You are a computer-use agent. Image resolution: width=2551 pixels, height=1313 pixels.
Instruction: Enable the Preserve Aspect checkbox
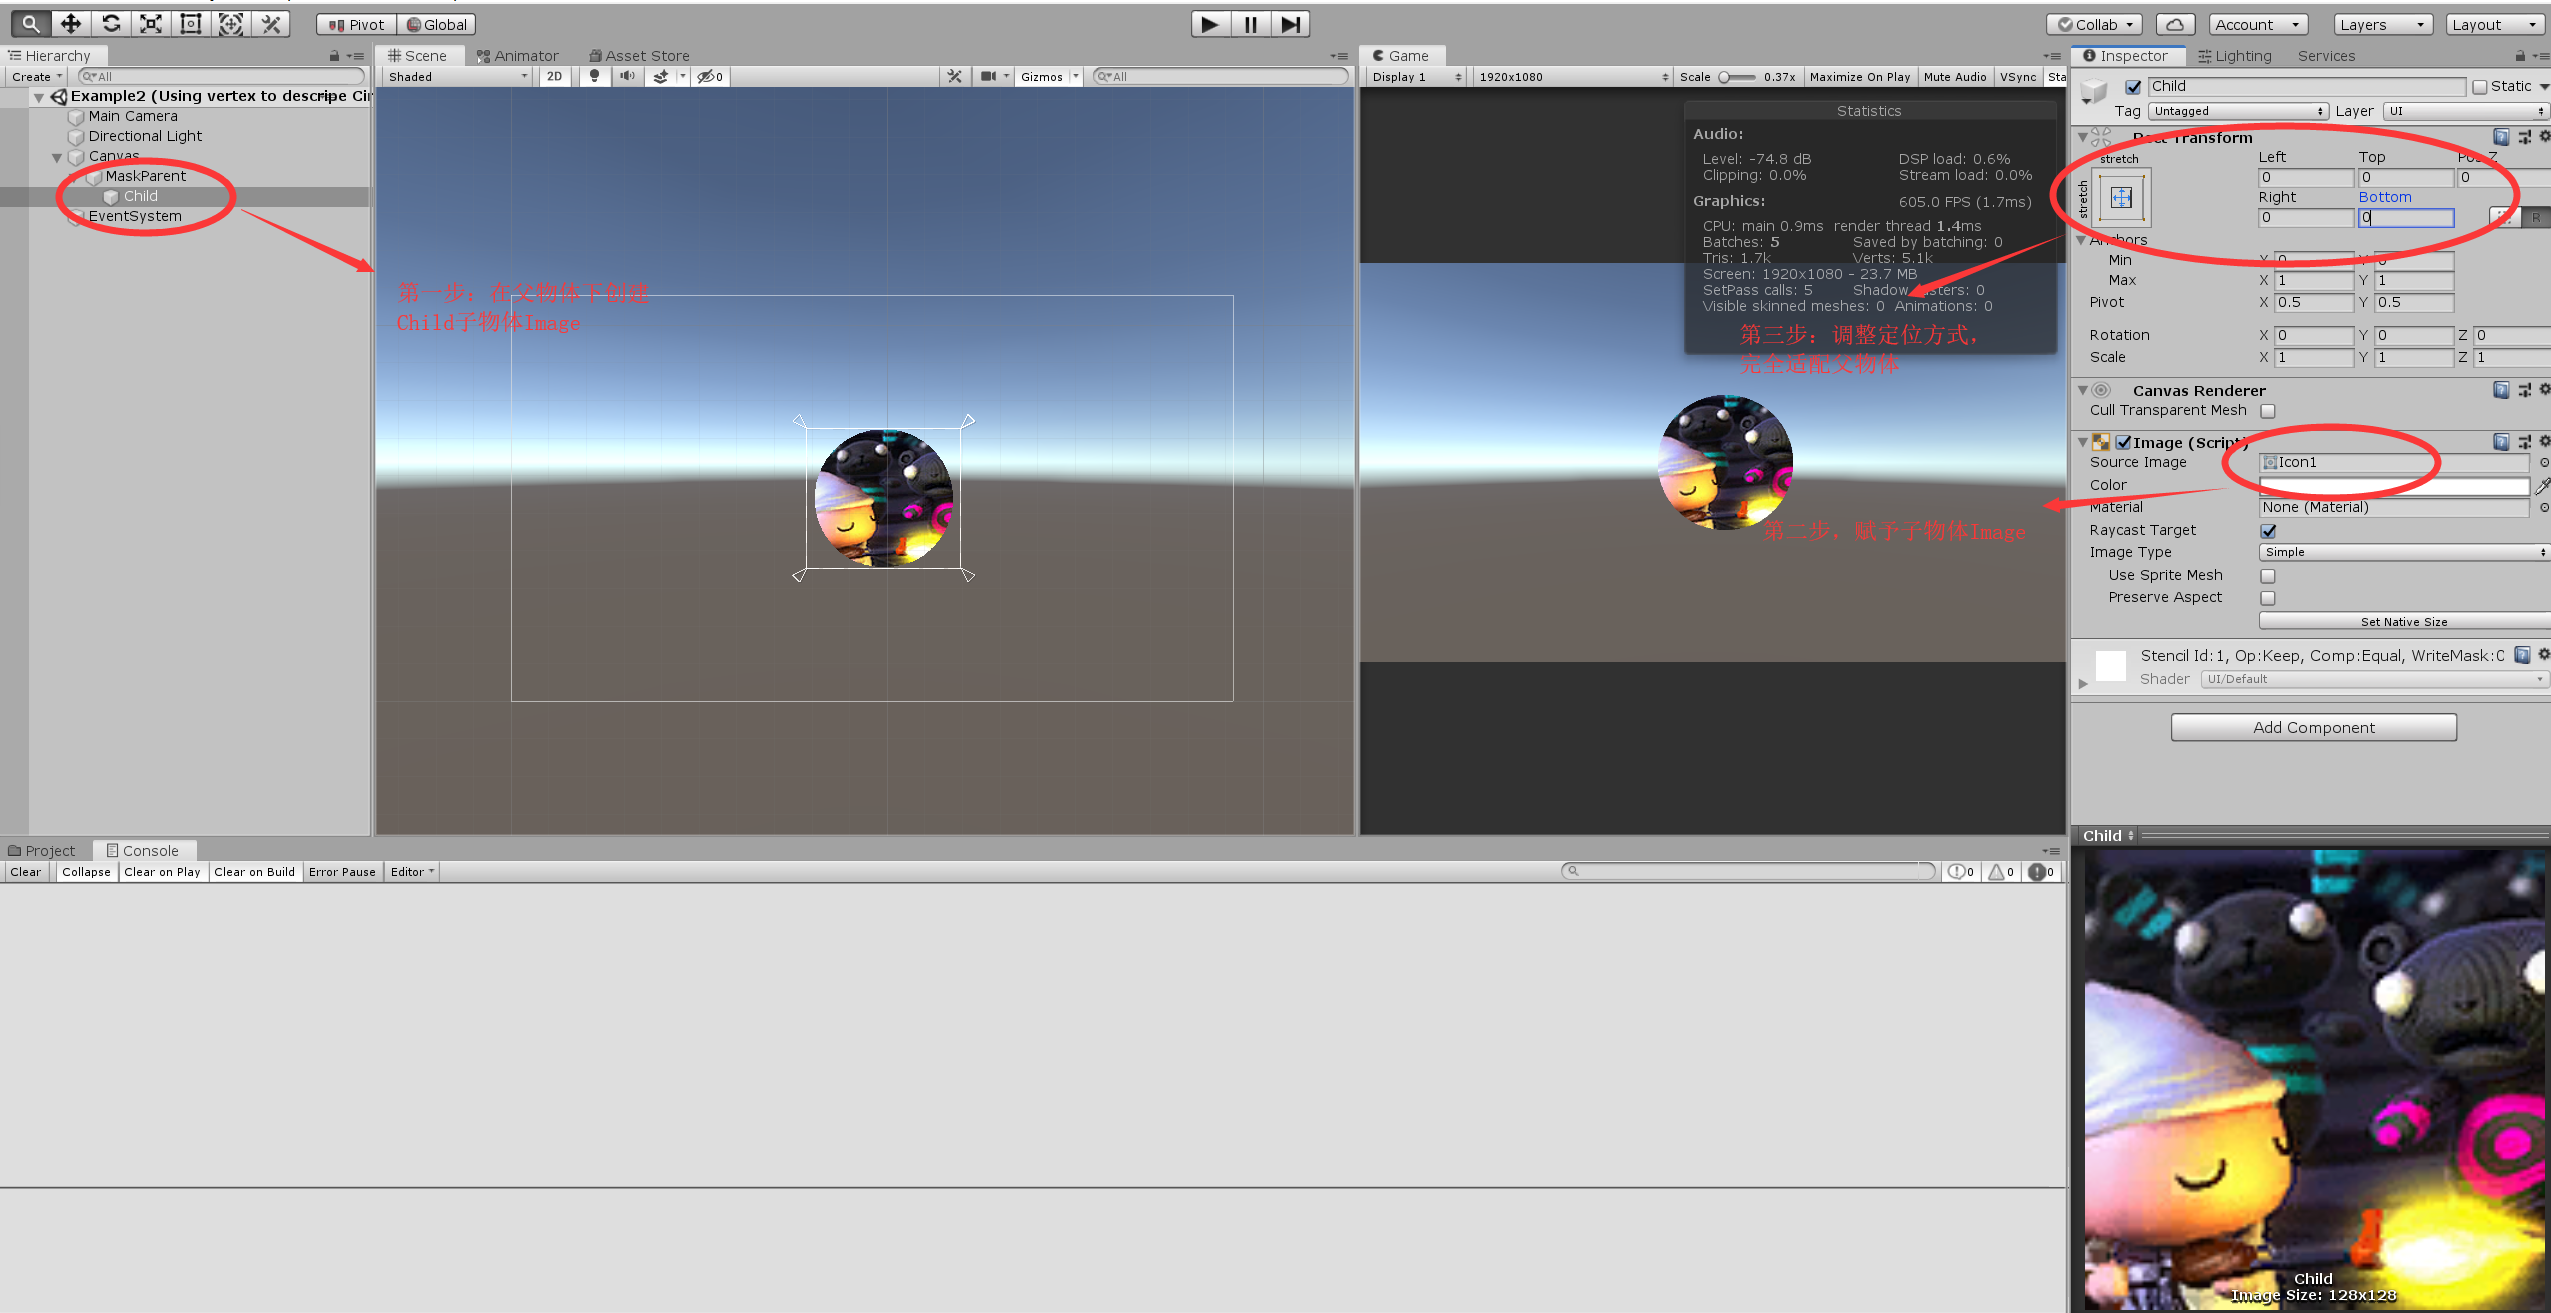click(2268, 598)
